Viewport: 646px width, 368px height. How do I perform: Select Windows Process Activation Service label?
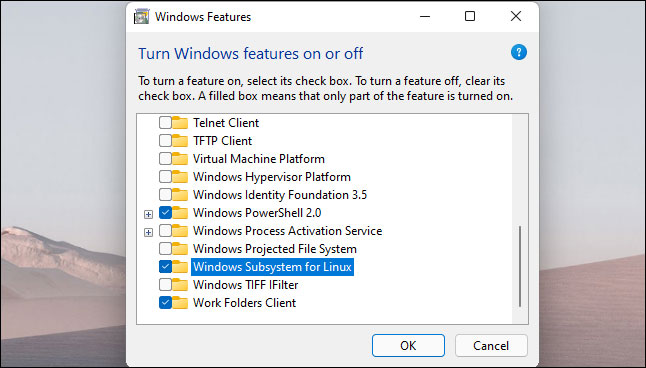(x=288, y=230)
